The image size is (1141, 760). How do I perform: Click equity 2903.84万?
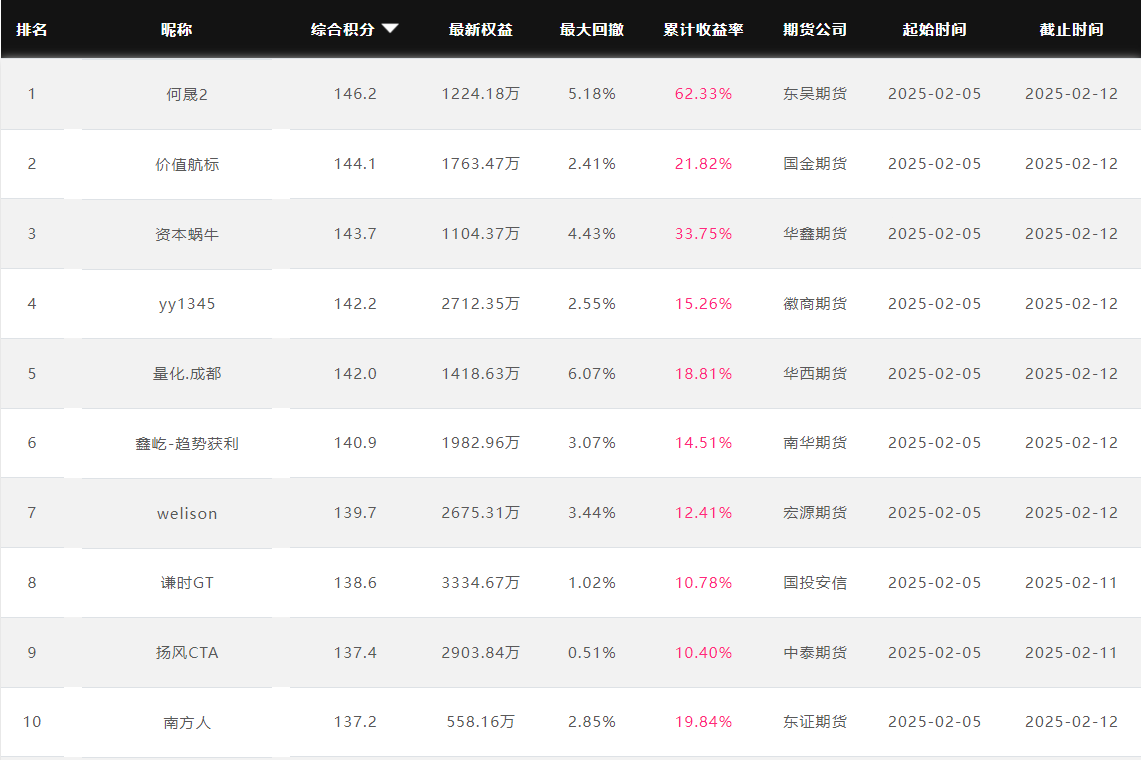click(481, 652)
